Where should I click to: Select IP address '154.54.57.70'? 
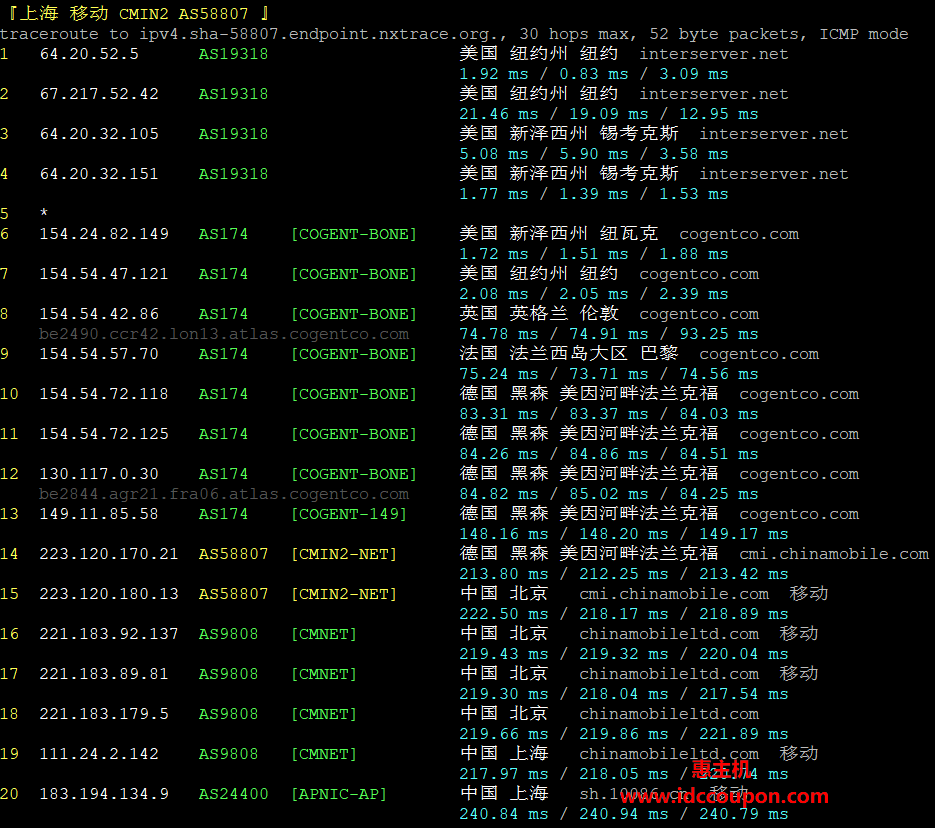(99, 353)
